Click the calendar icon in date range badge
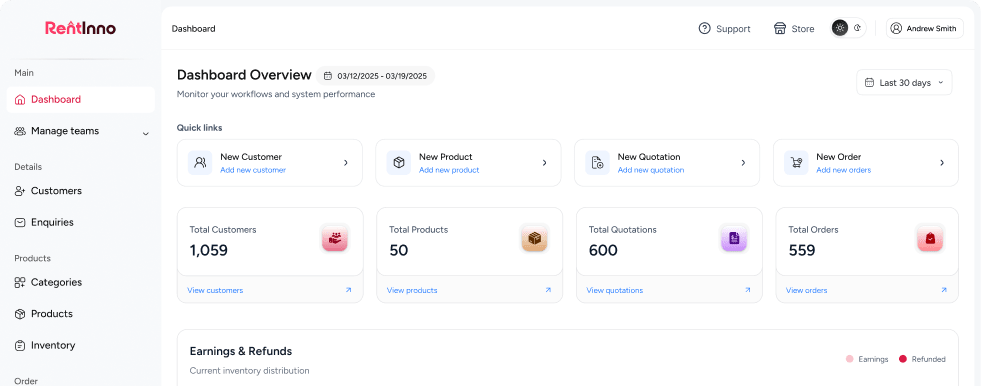 tap(328, 76)
